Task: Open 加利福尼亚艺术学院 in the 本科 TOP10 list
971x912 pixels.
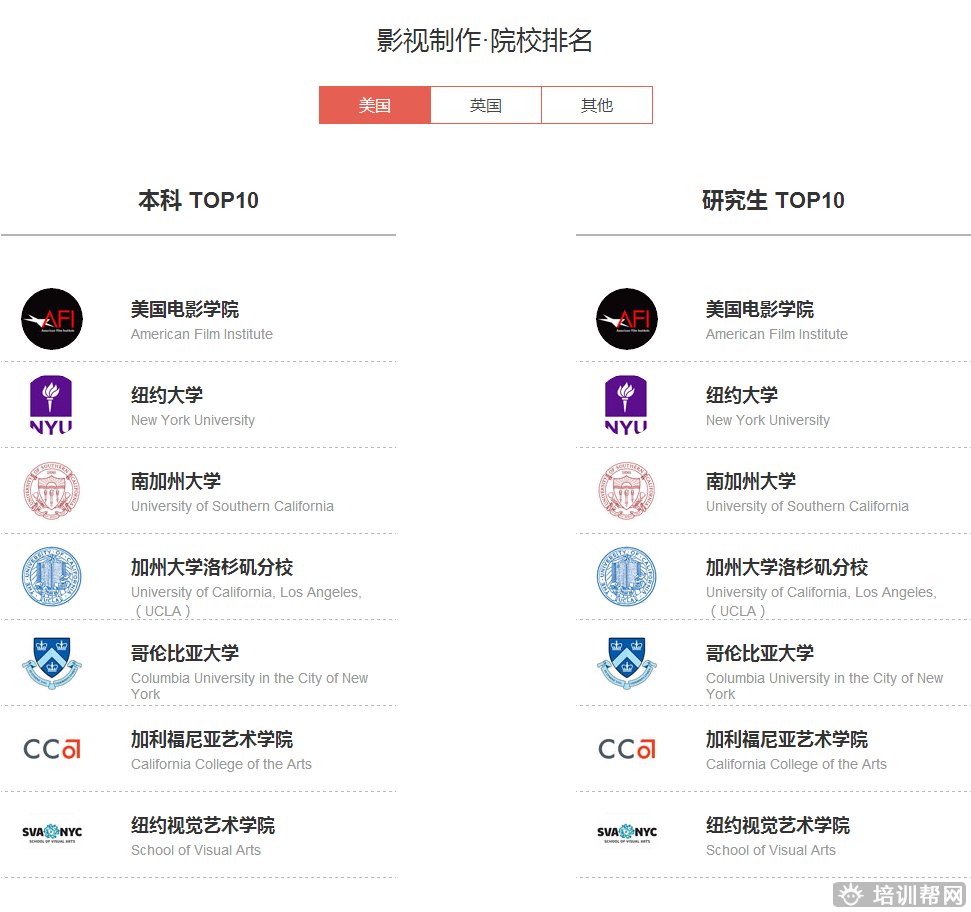Action: click(212, 739)
